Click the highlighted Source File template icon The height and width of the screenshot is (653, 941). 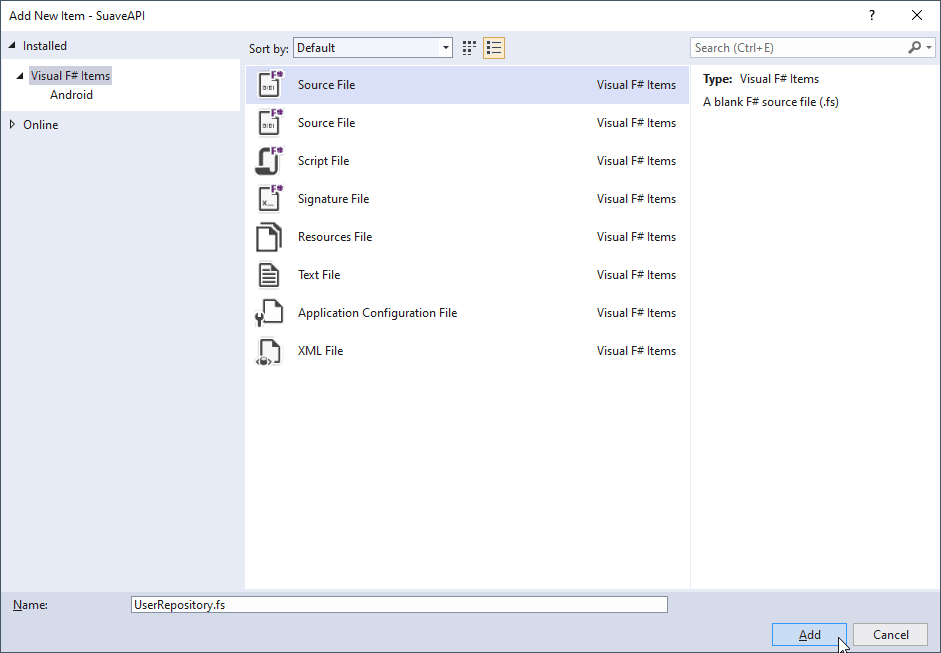(x=269, y=85)
